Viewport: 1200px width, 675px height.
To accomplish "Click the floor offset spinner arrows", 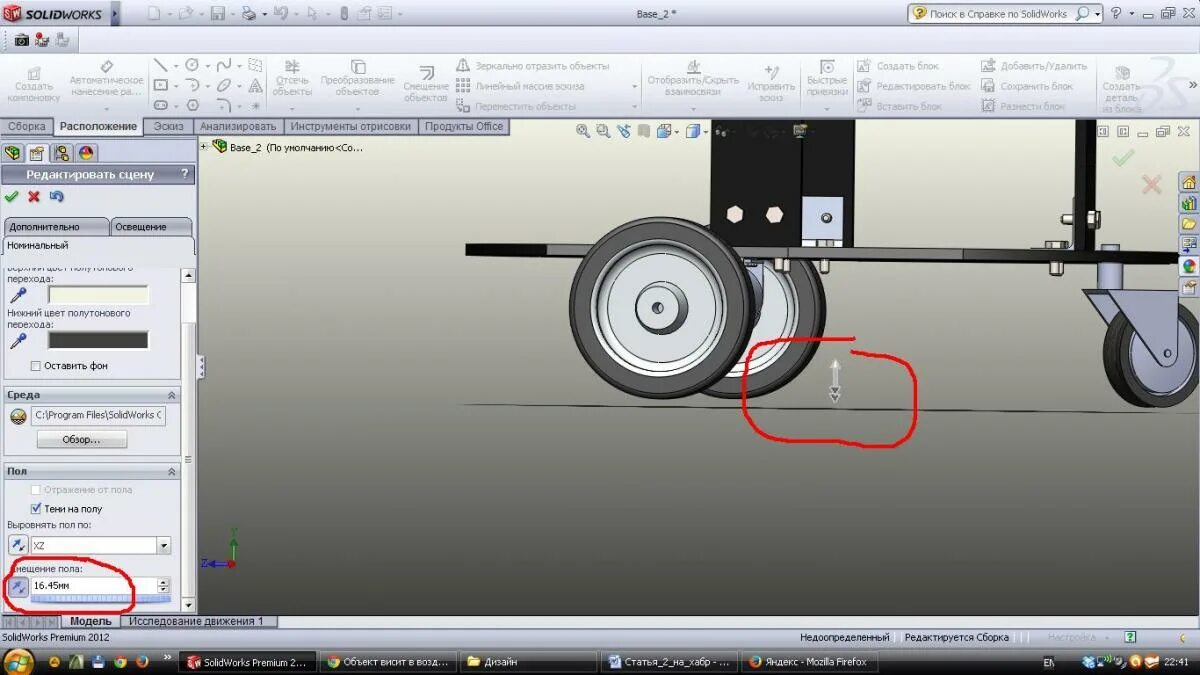I will [x=164, y=586].
